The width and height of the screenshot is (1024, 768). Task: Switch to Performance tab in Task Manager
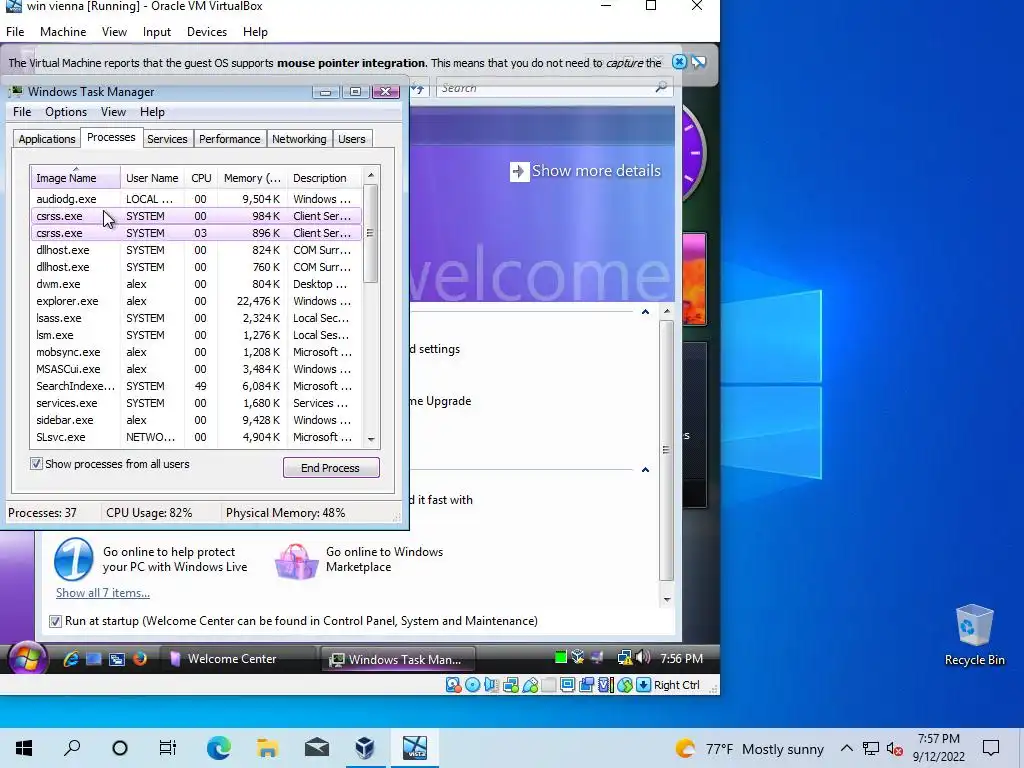tap(229, 138)
